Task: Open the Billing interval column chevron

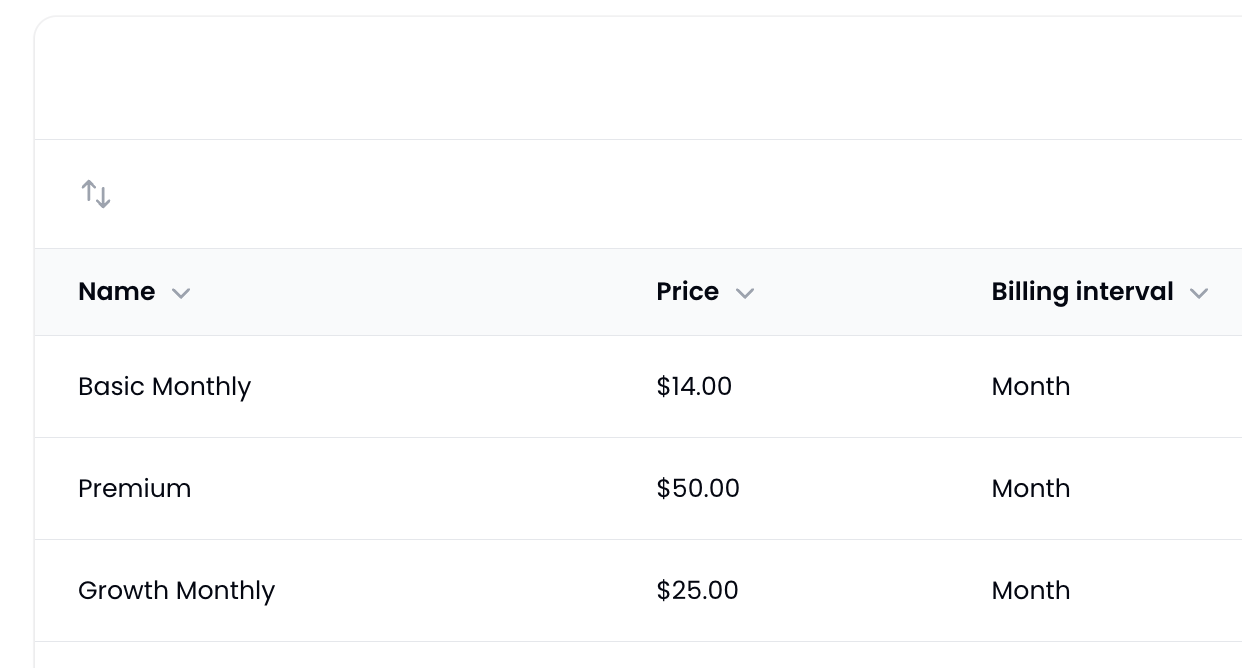Action: coord(1199,293)
